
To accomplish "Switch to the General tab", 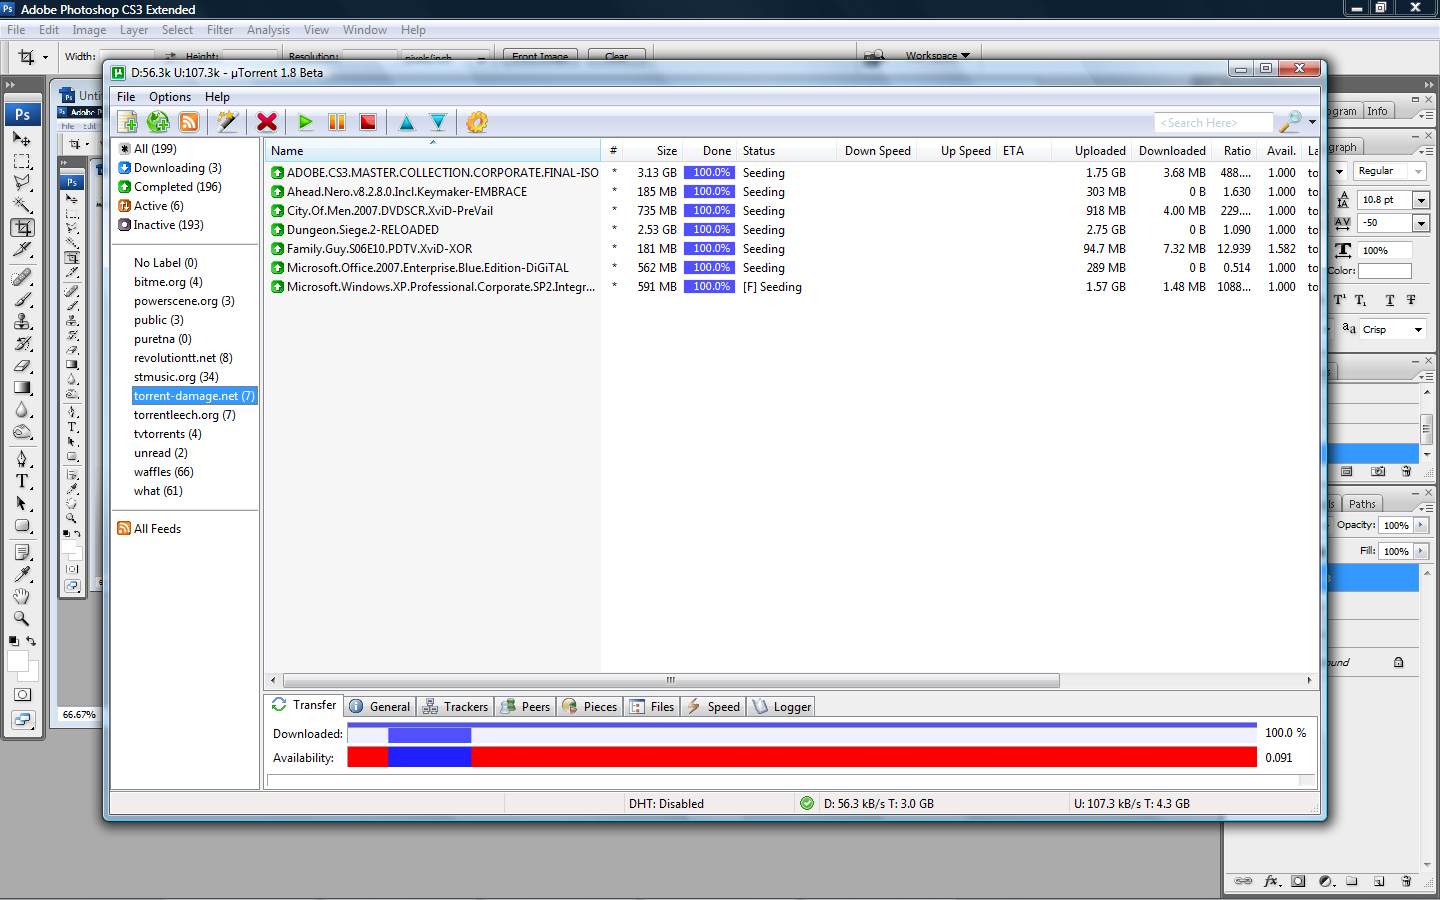I will 380,706.
